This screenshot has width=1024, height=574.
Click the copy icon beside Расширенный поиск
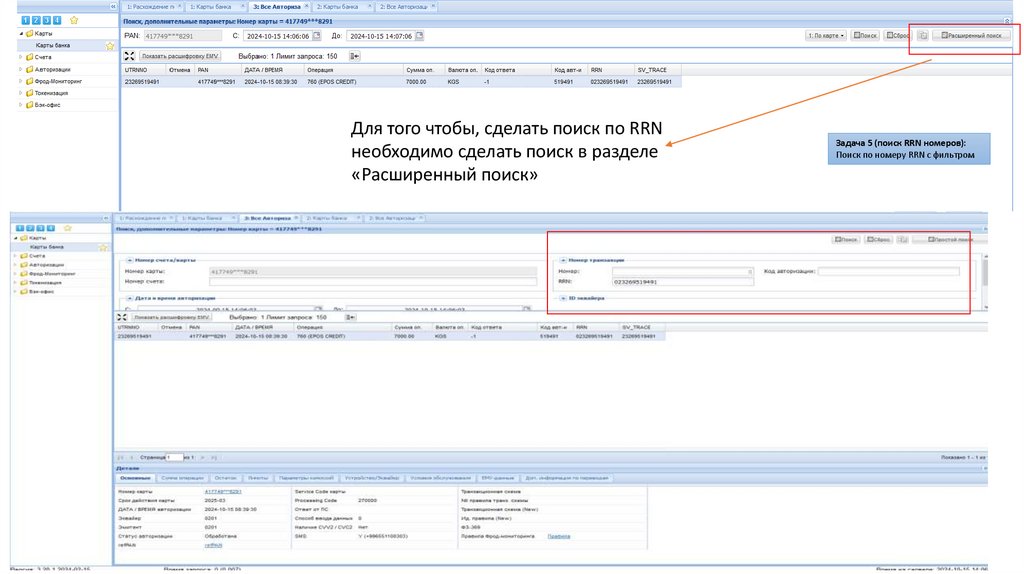coord(922,35)
